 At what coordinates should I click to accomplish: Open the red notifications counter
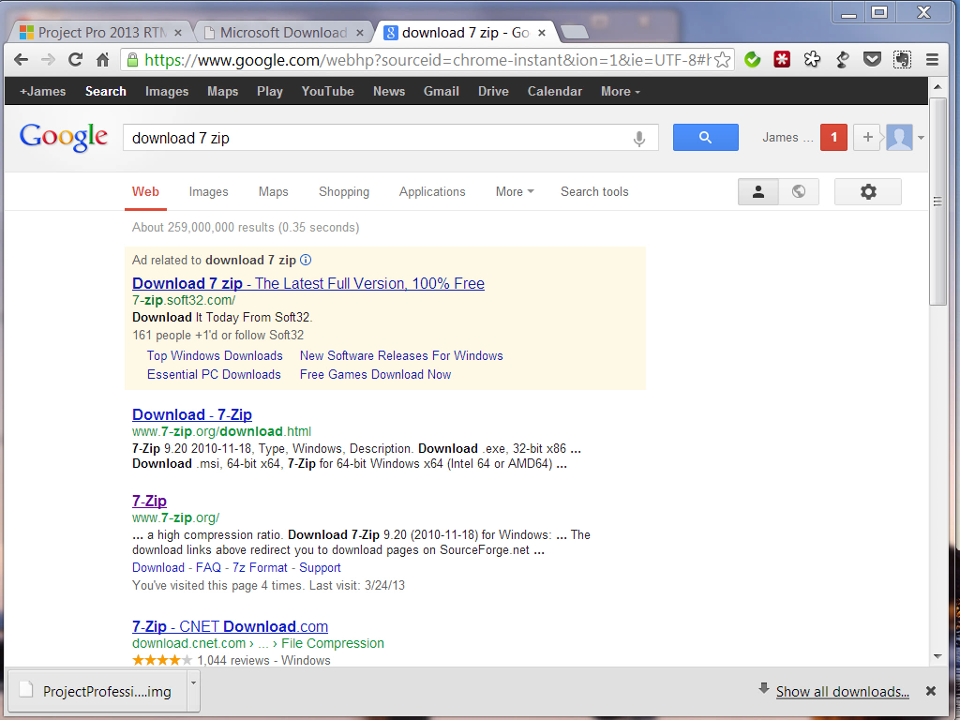coord(833,138)
